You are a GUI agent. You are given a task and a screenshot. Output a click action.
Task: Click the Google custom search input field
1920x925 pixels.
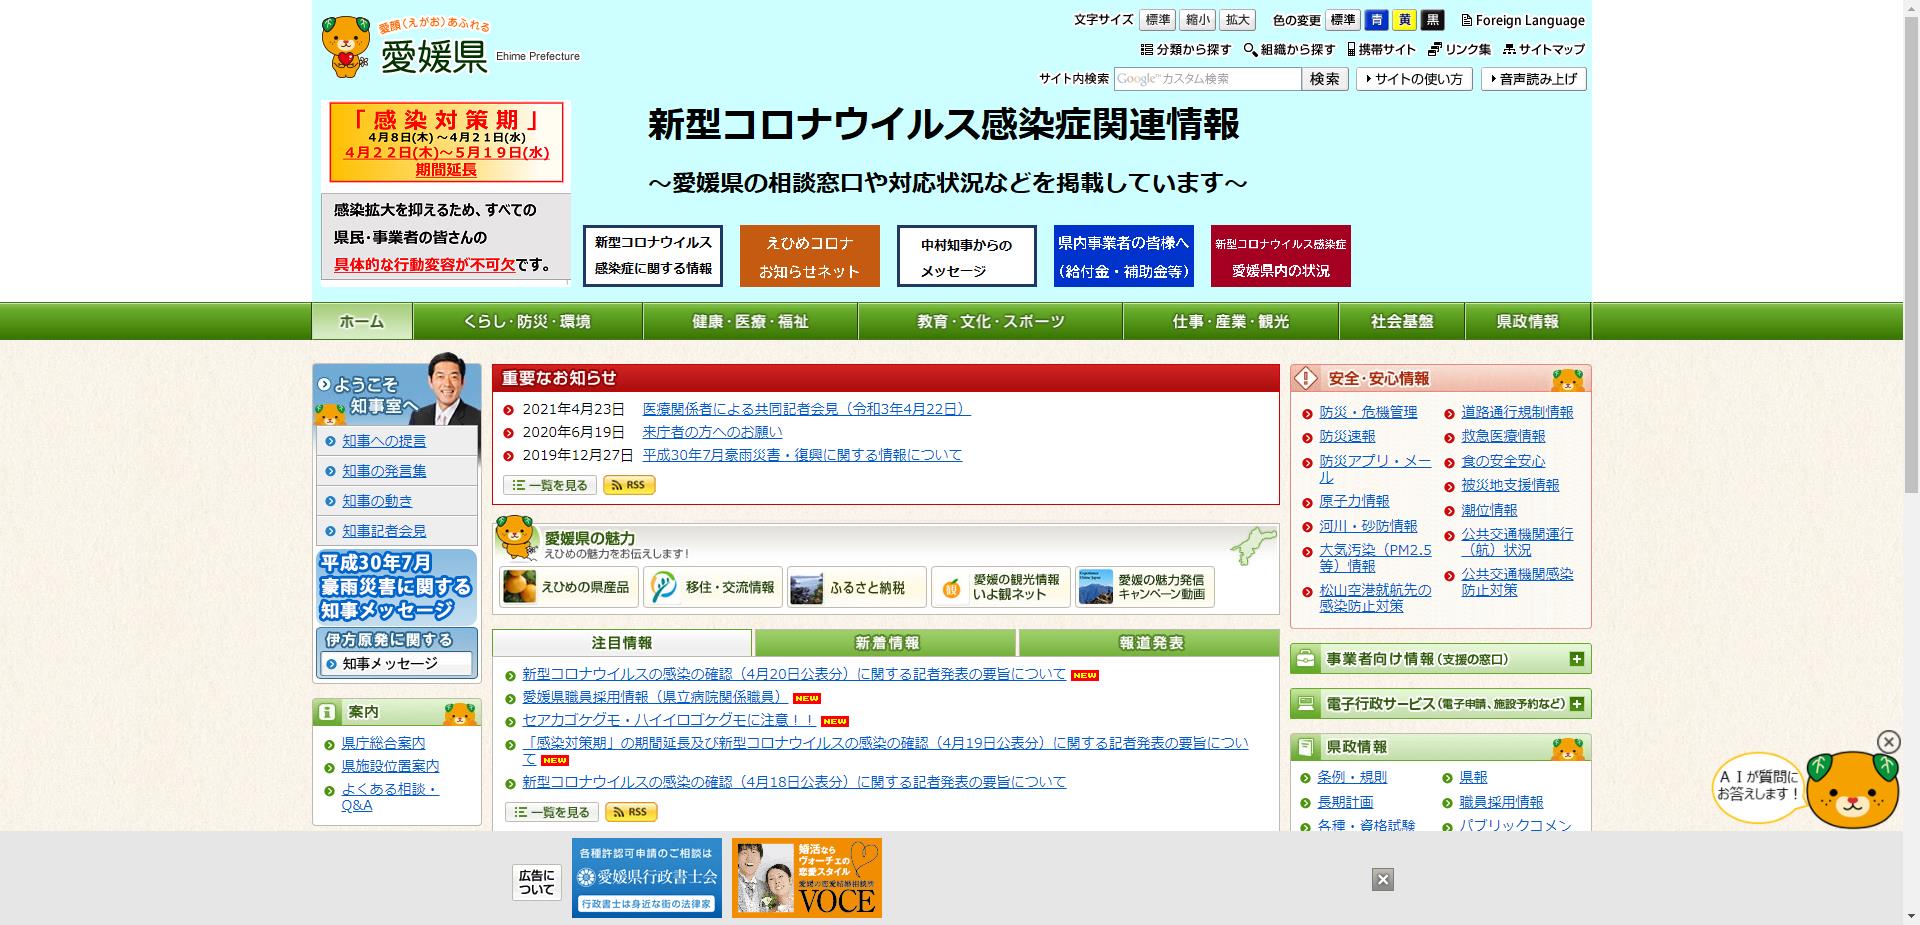click(x=1207, y=79)
